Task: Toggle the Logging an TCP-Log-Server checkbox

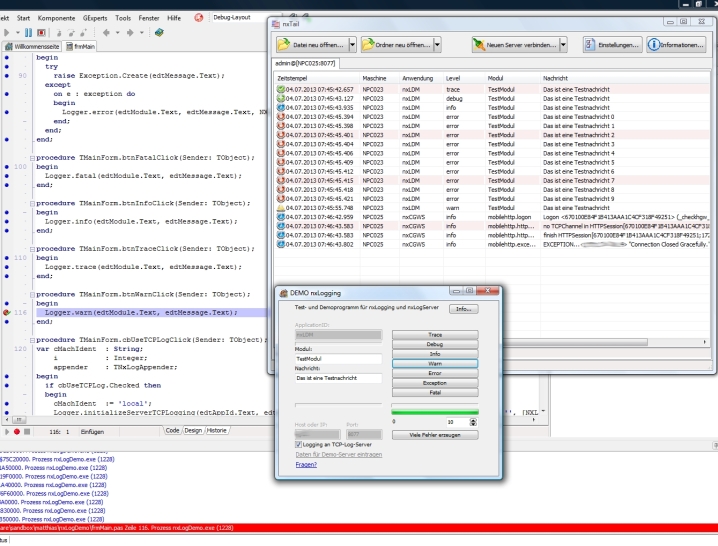Action: coord(298,443)
